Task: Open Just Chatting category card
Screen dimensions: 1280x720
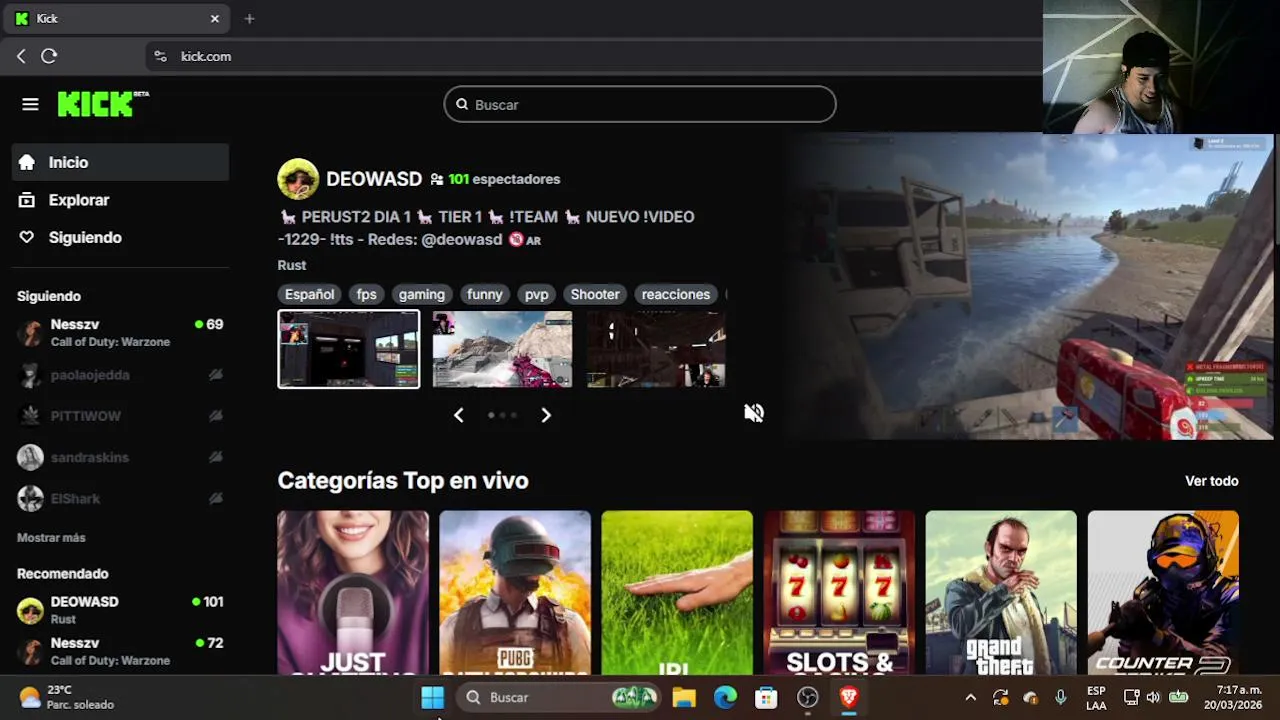Action: click(353, 592)
